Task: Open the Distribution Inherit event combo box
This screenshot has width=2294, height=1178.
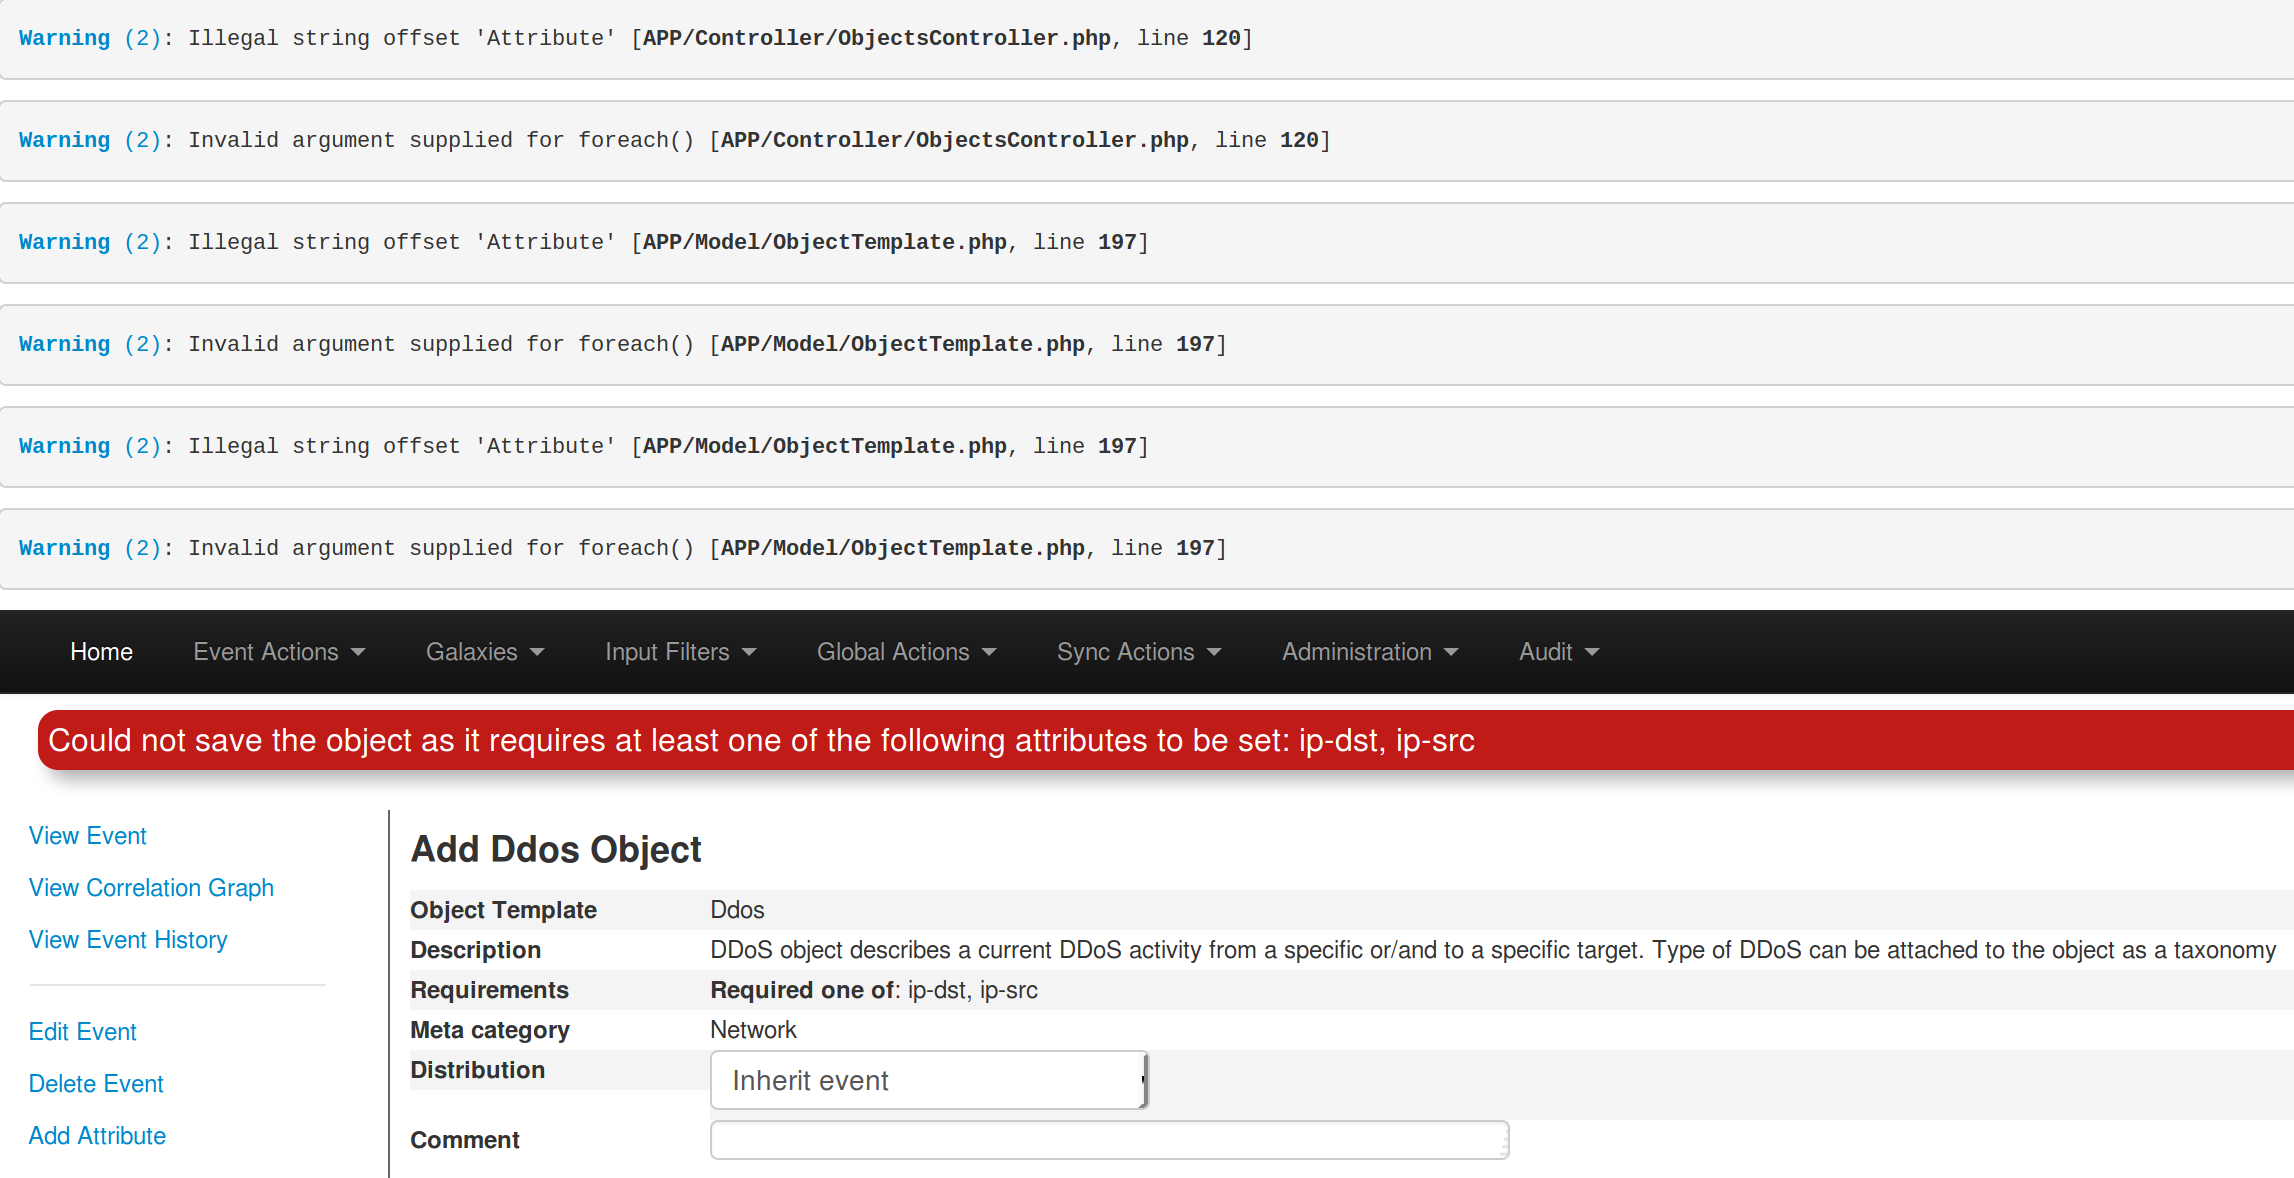Action: 929,1080
